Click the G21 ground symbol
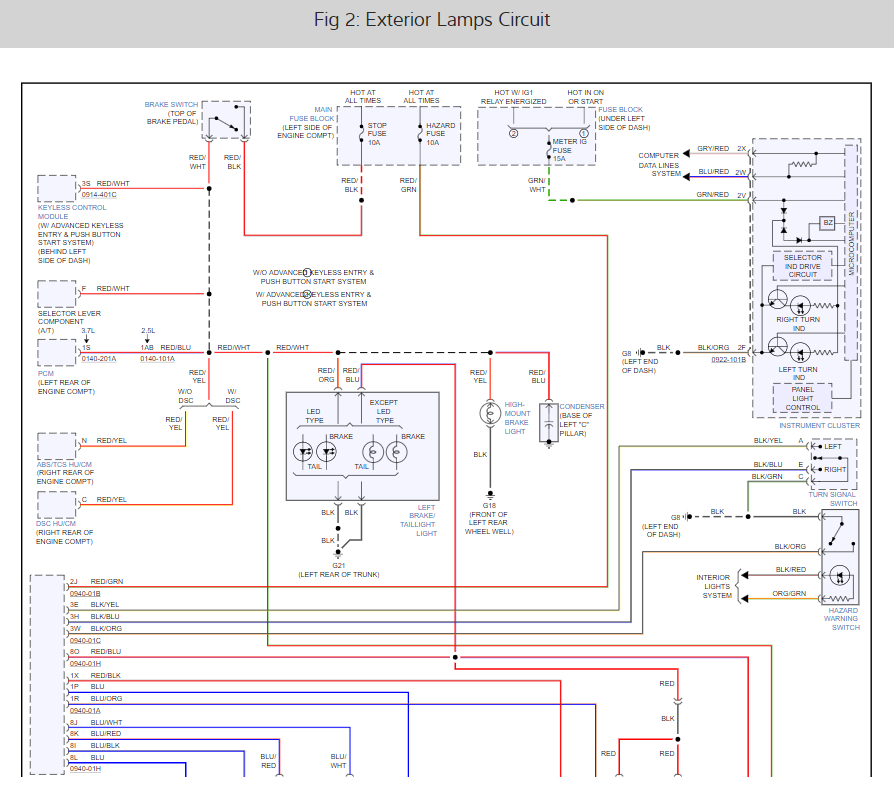This screenshot has height=811, width=894. [338, 552]
